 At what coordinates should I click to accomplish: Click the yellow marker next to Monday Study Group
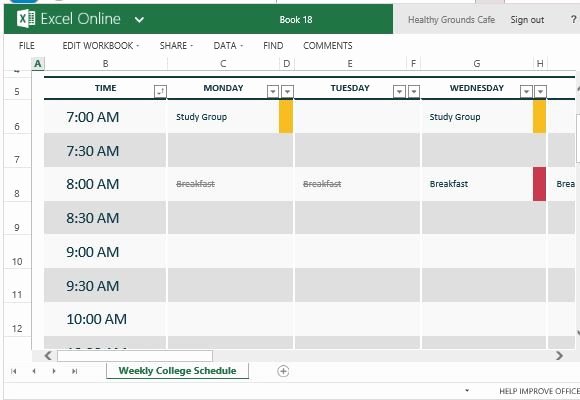286,117
